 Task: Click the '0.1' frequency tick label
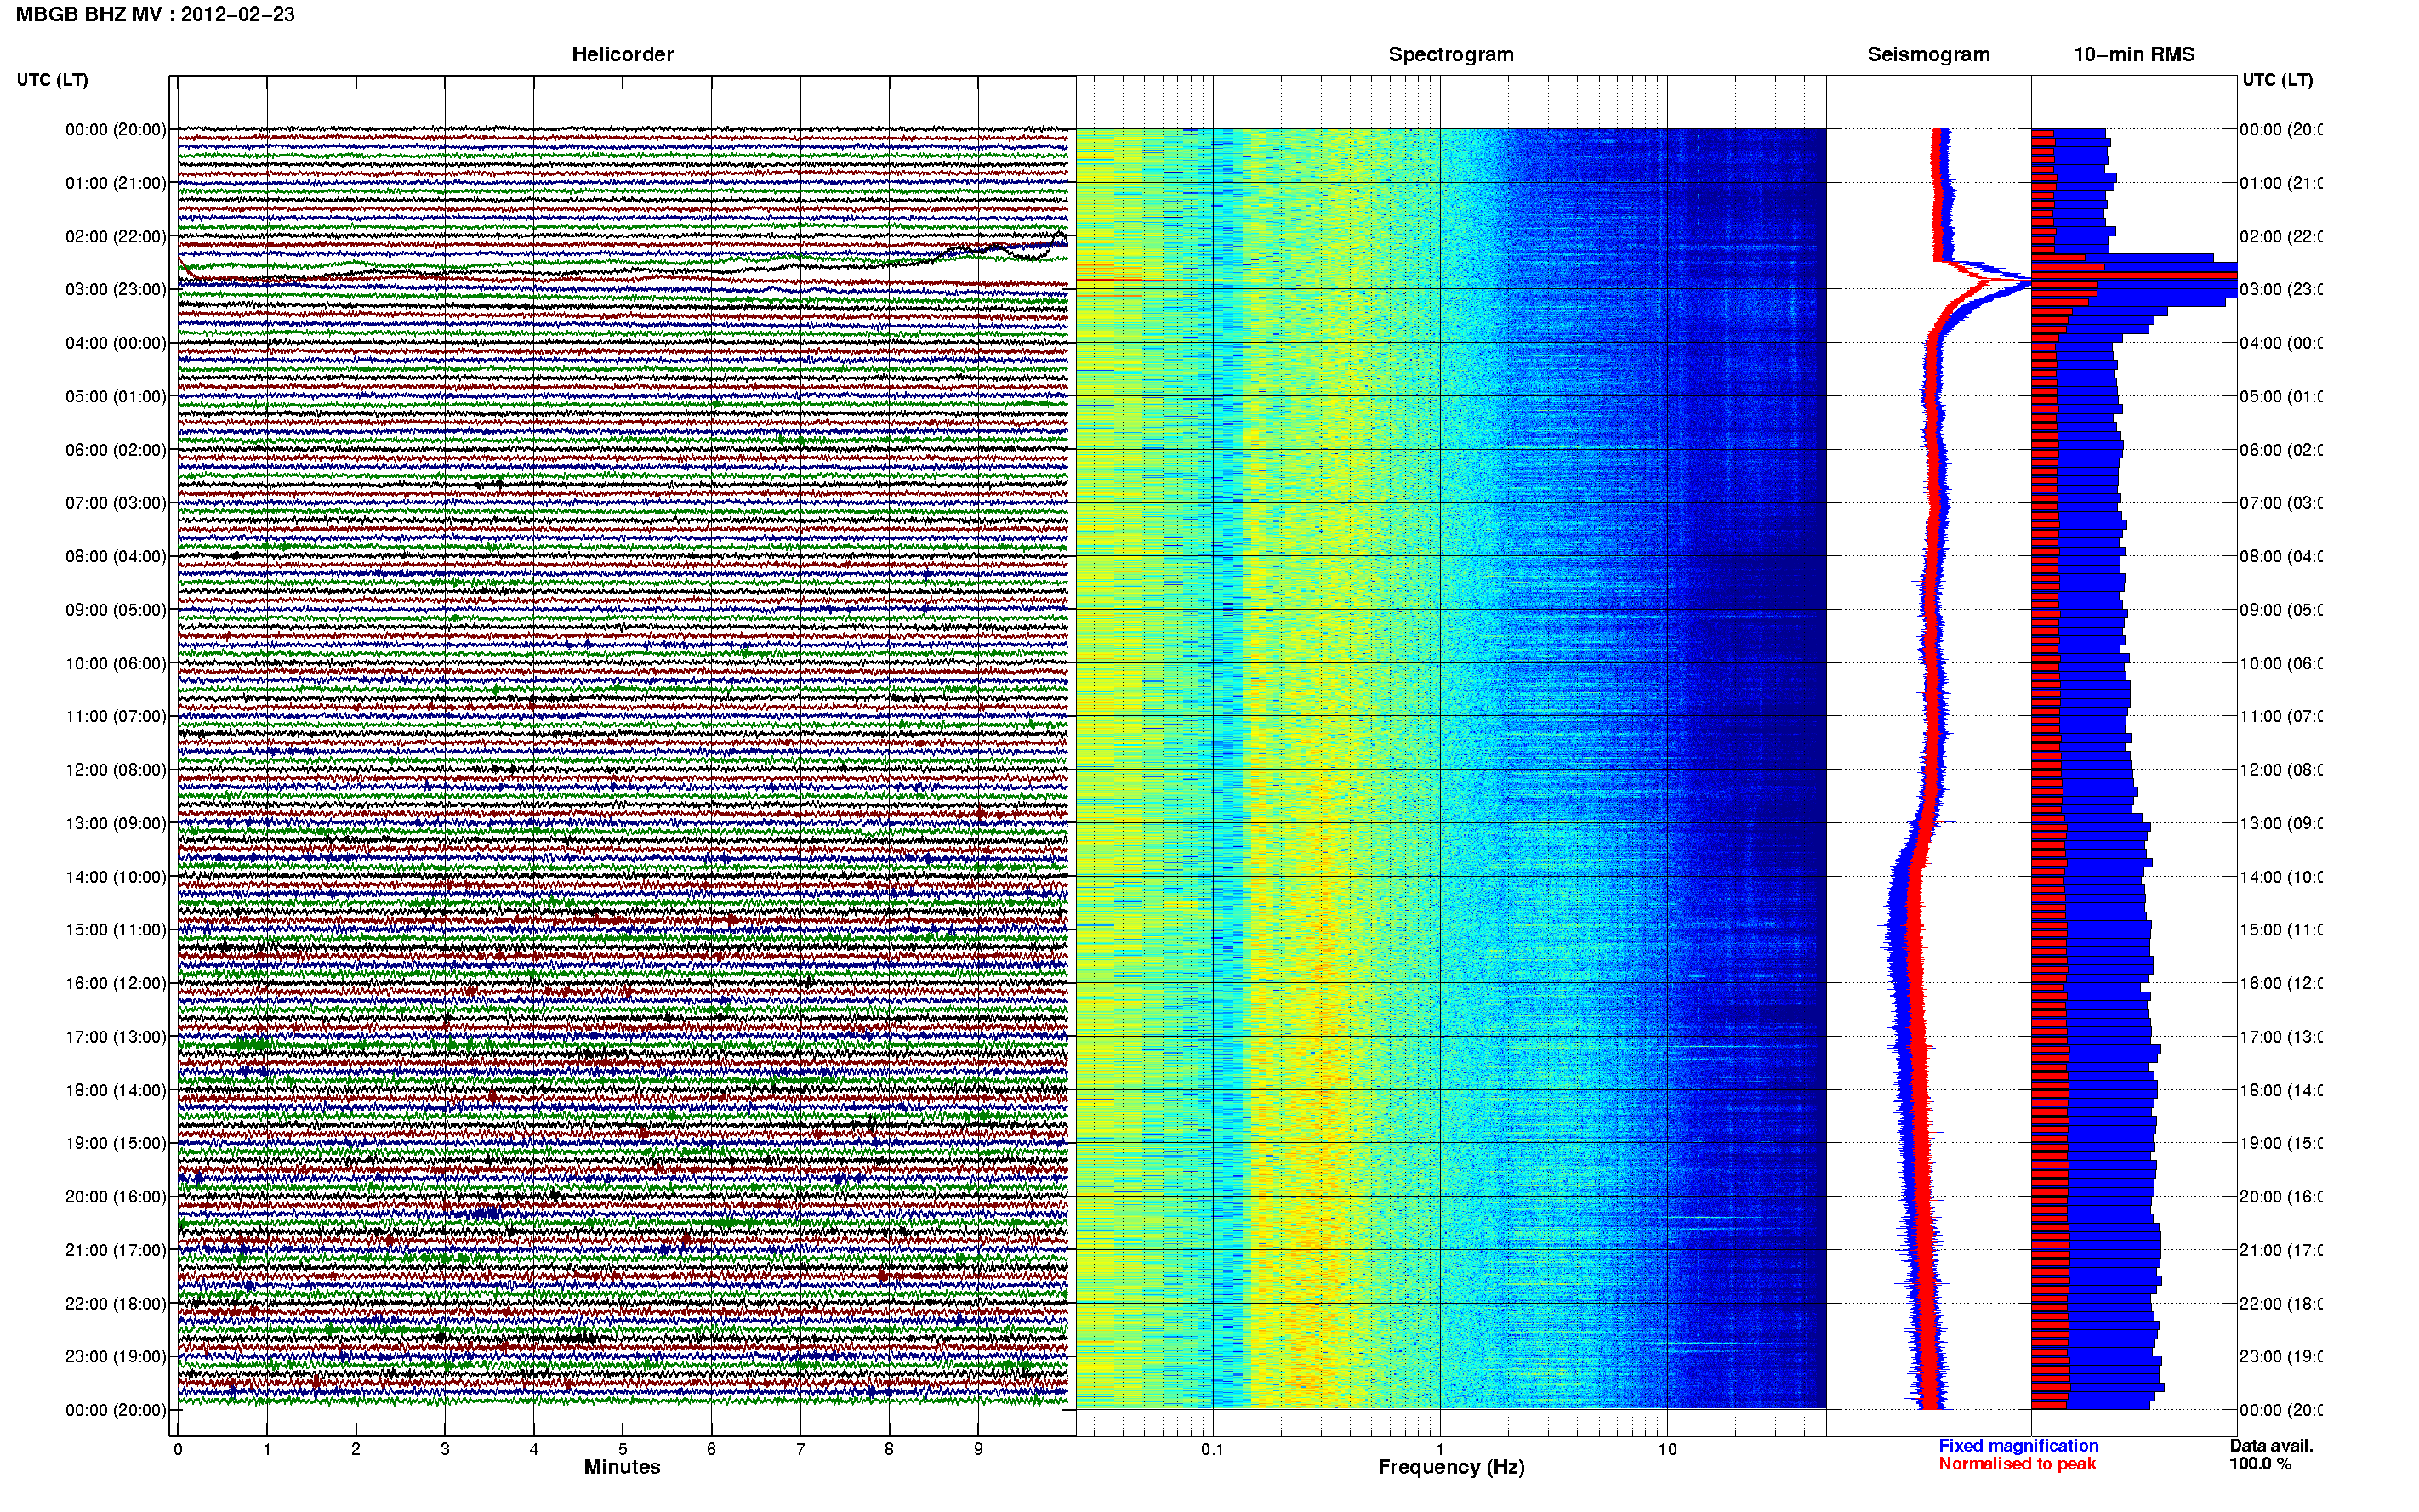[x=1212, y=1449]
